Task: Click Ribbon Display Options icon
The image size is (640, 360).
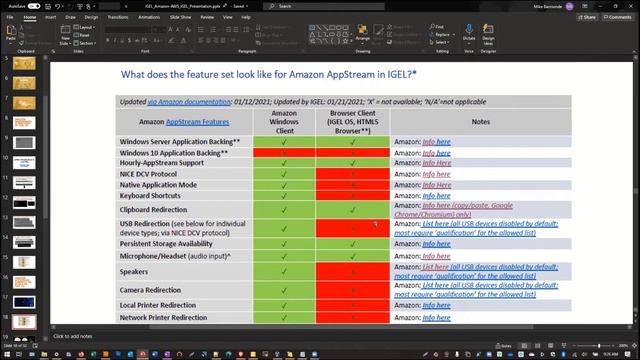Action: [585, 6]
